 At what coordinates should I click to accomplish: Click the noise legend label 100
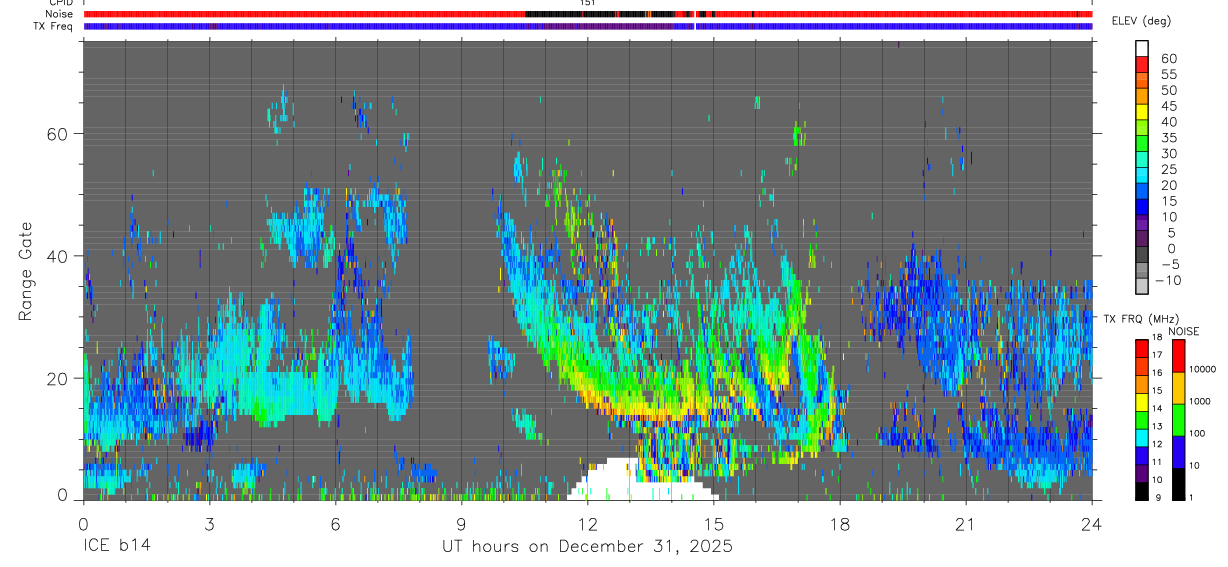pos(1199,433)
